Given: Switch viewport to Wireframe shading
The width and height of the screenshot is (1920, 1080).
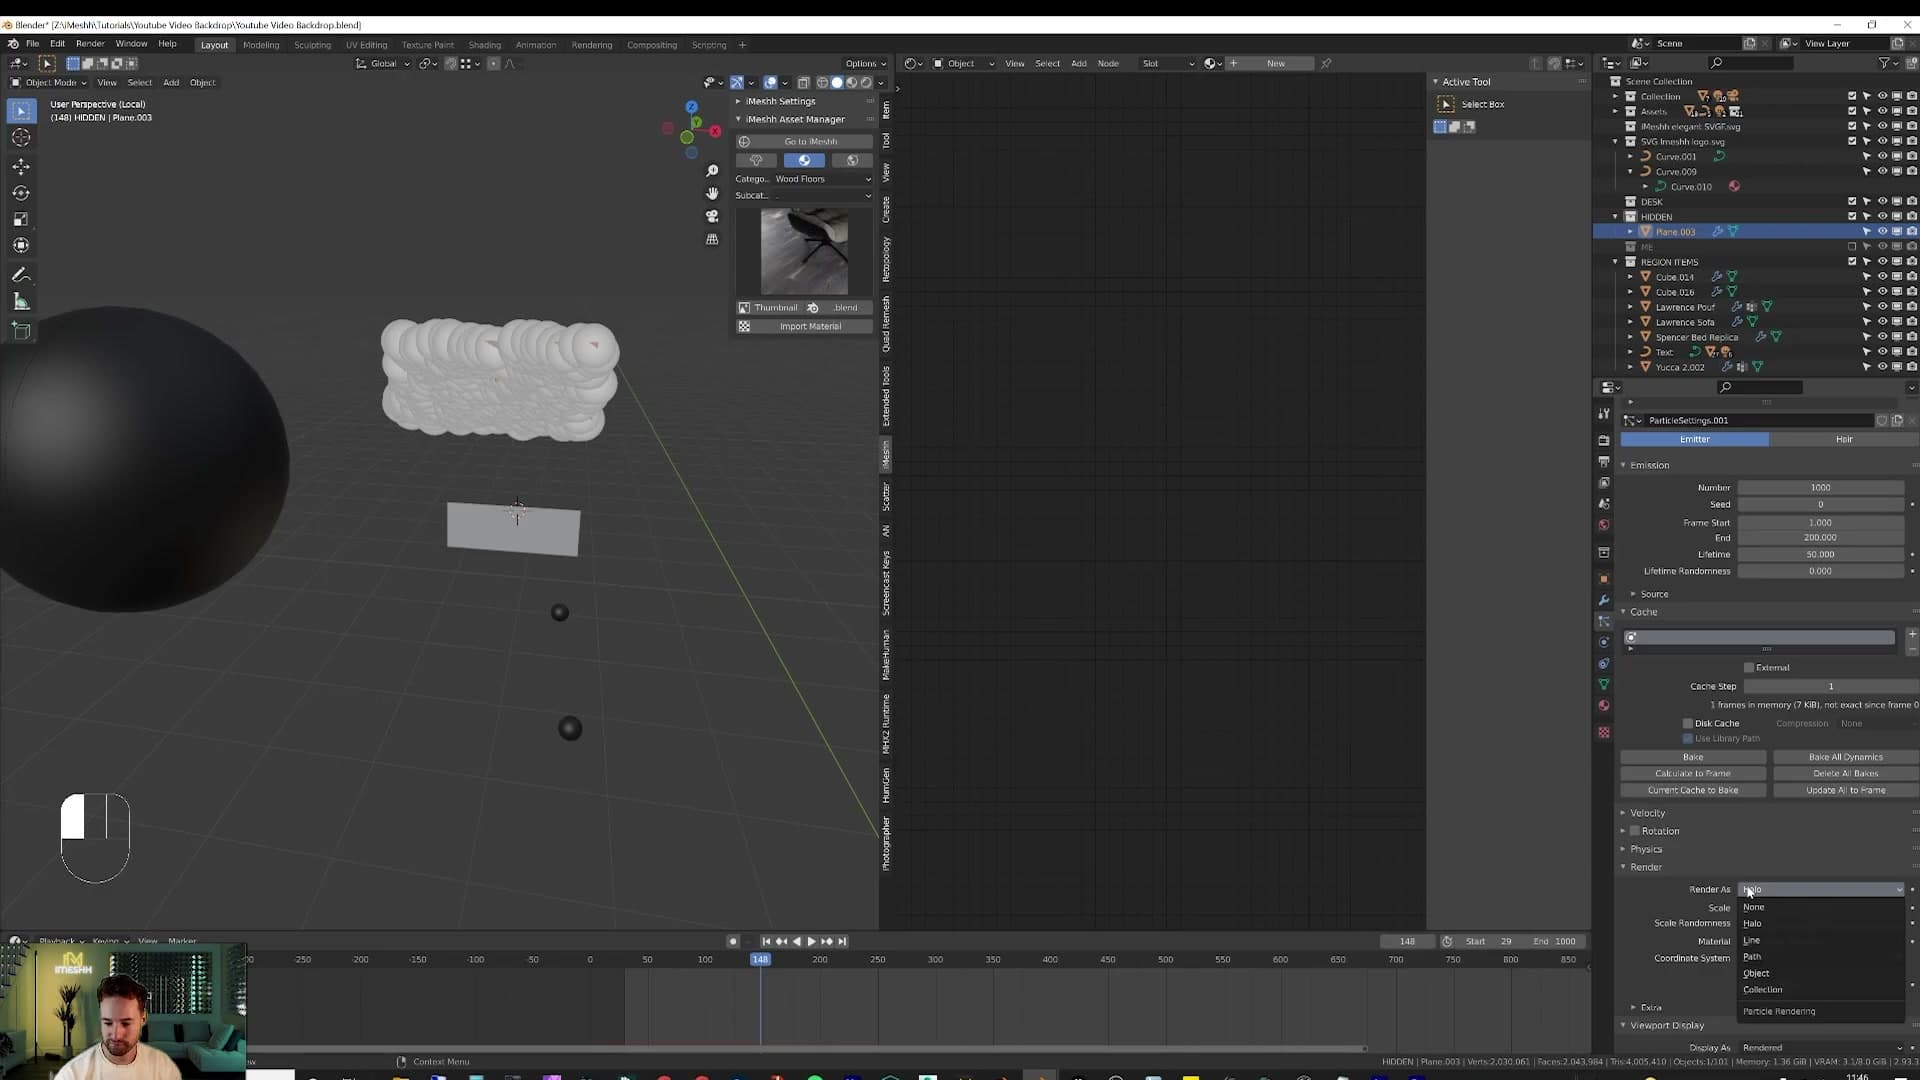Looking at the screenshot, I should [x=822, y=83].
